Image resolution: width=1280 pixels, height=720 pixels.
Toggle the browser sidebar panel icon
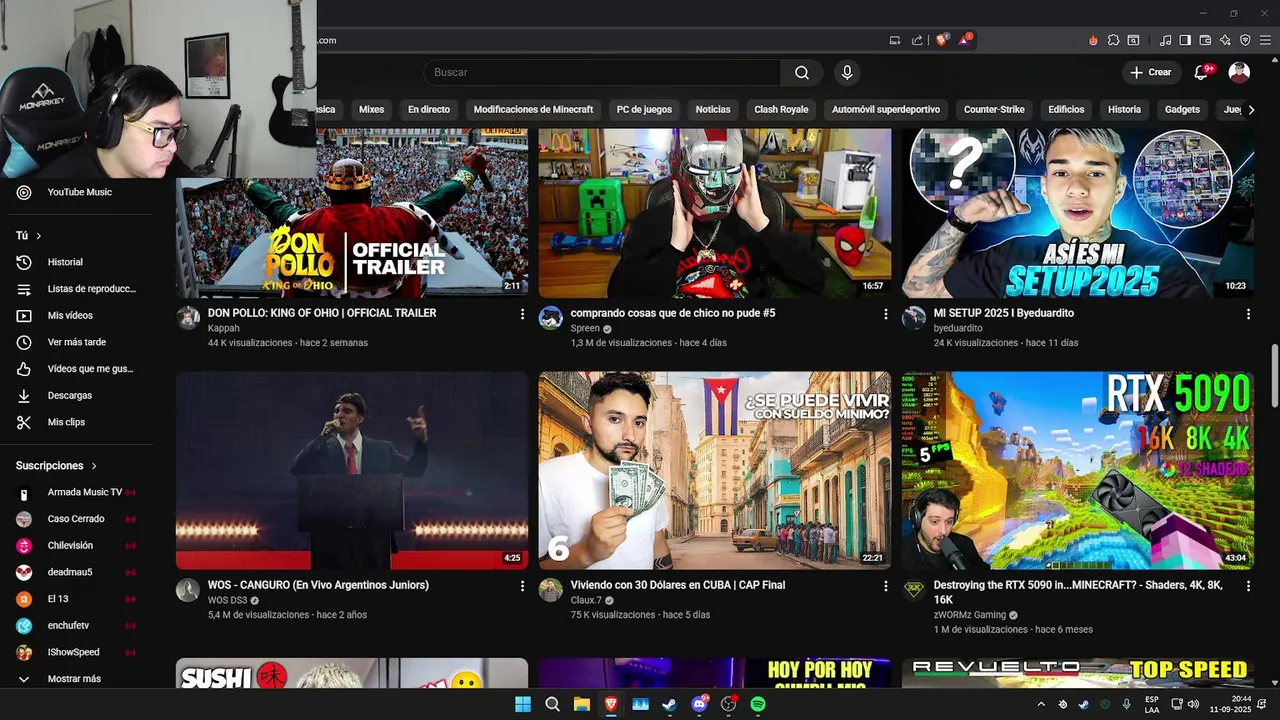tap(1185, 40)
